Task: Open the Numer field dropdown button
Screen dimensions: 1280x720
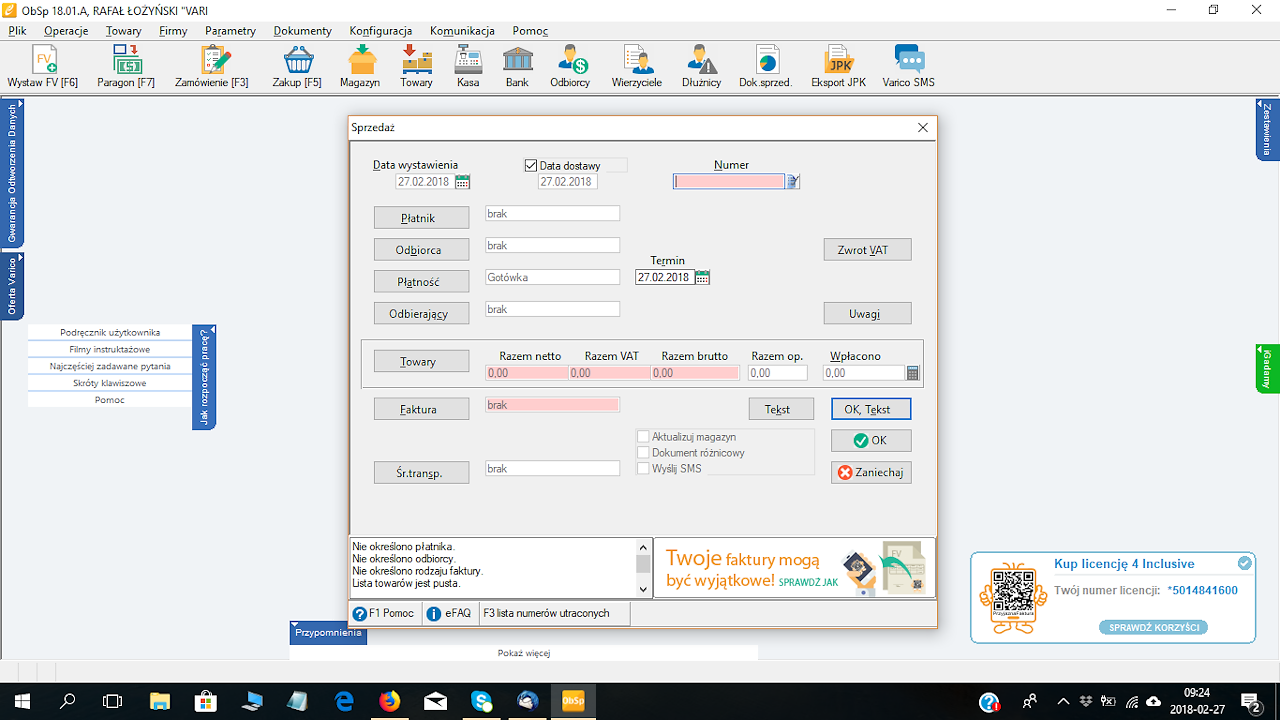Action: (x=793, y=182)
